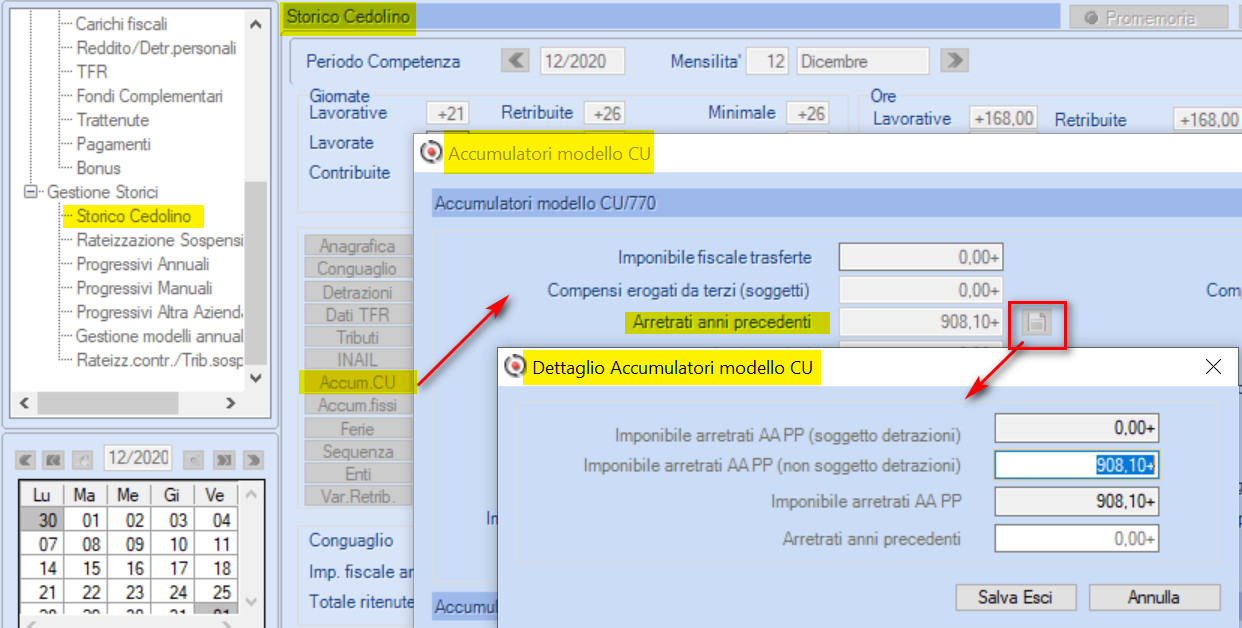
Task: Close the Dettaglio Accumulatori modello CU dialog
Action: tap(1213, 367)
